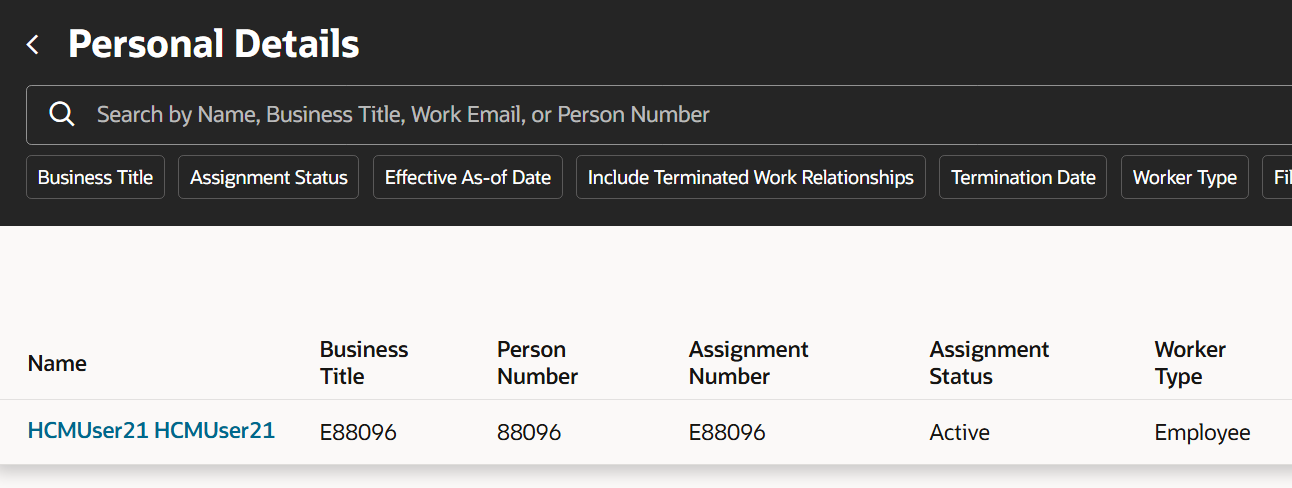
Task: Select the Active status cell
Action: [959, 432]
